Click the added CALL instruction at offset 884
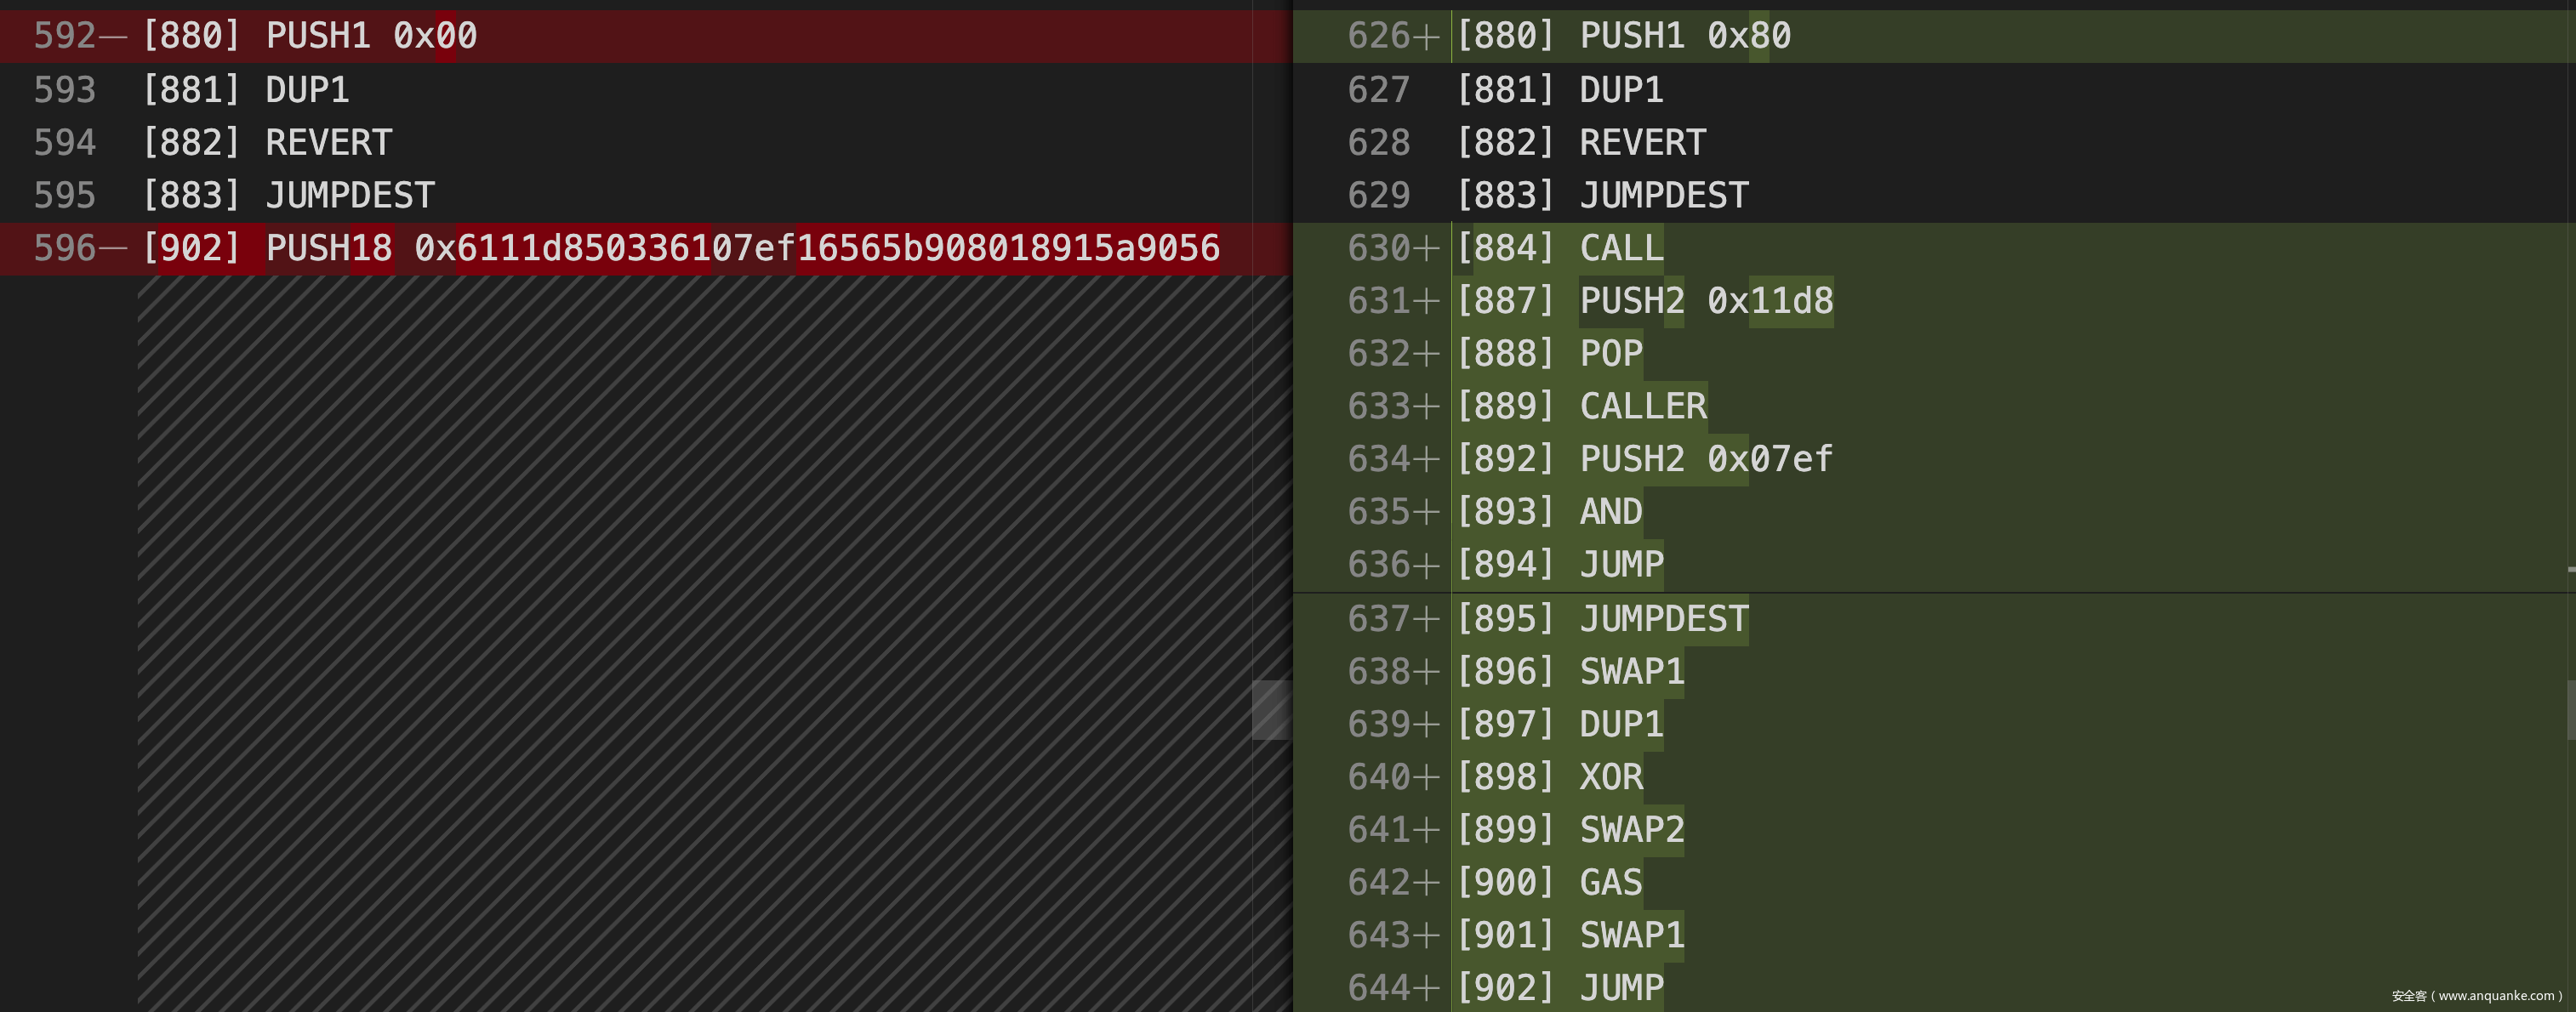 point(1621,248)
